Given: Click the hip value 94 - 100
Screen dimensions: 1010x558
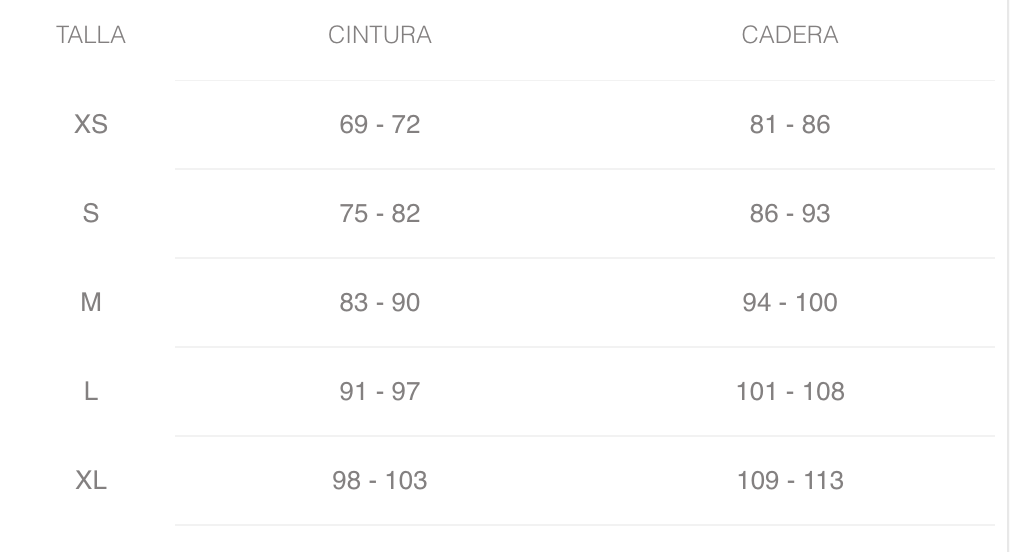Looking at the screenshot, I should [x=790, y=303].
